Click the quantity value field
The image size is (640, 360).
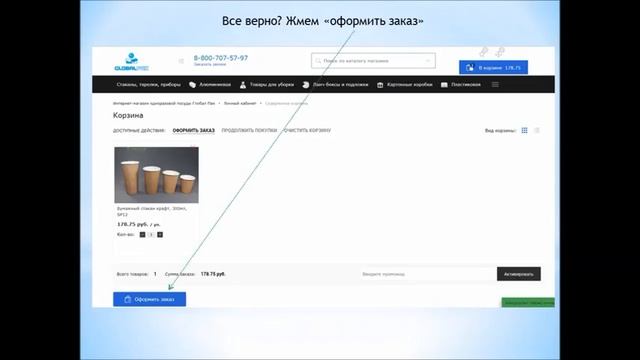tap(151, 234)
